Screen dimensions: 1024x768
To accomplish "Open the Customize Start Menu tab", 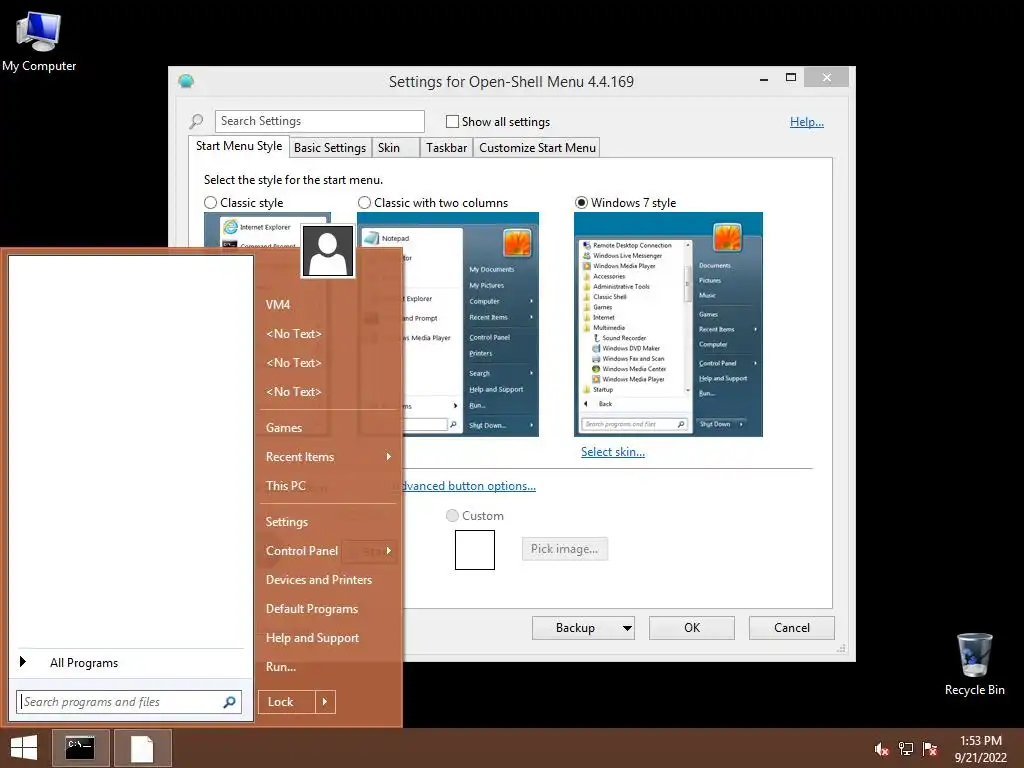I will 537,148.
